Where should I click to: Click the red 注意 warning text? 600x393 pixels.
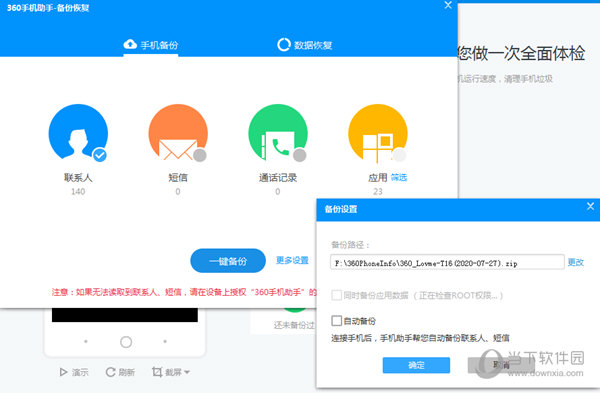184,292
